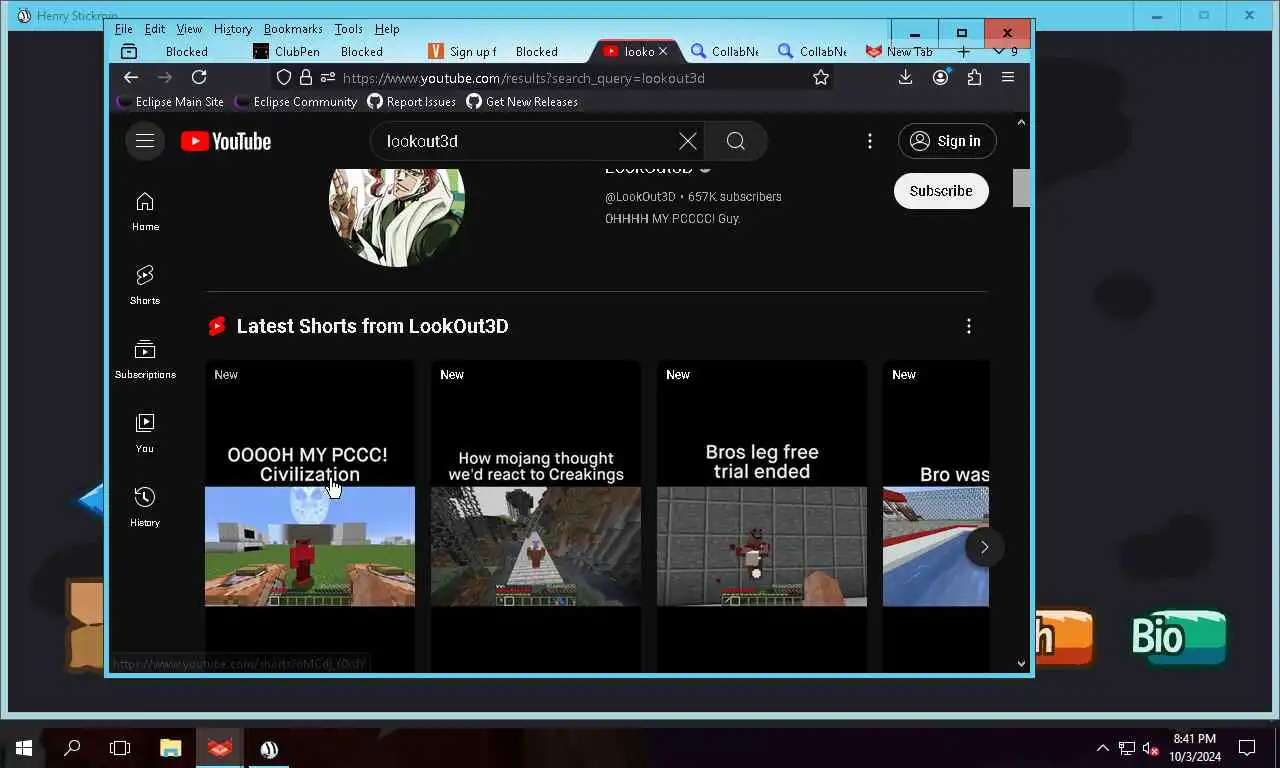Viewport: 1280px width, 768px height.
Task: Switch to Blocked tab between ClubPen and Sign up
Action: coord(362,52)
